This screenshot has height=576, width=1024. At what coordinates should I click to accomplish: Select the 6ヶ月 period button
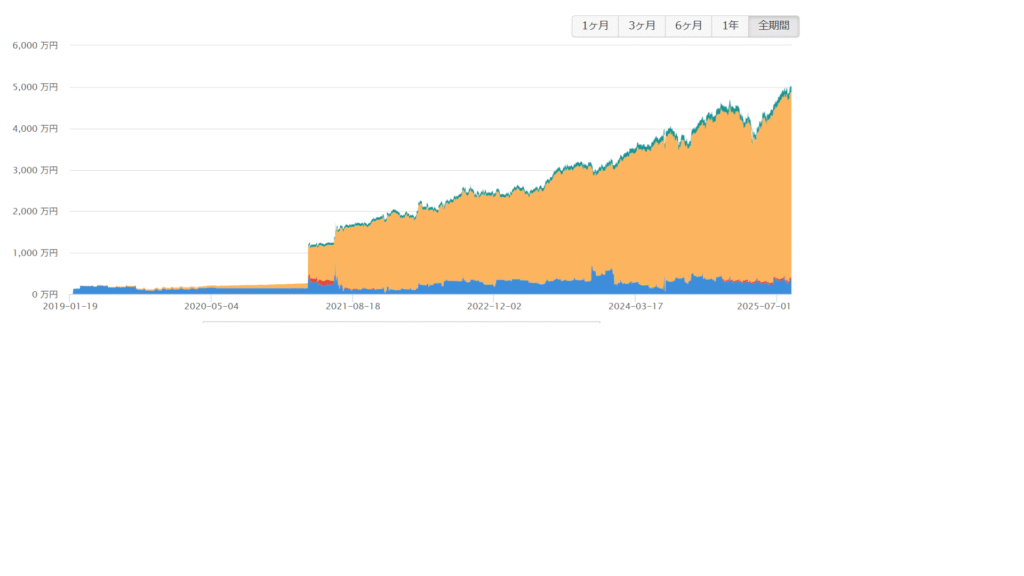pyautogui.click(x=688, y=26)
